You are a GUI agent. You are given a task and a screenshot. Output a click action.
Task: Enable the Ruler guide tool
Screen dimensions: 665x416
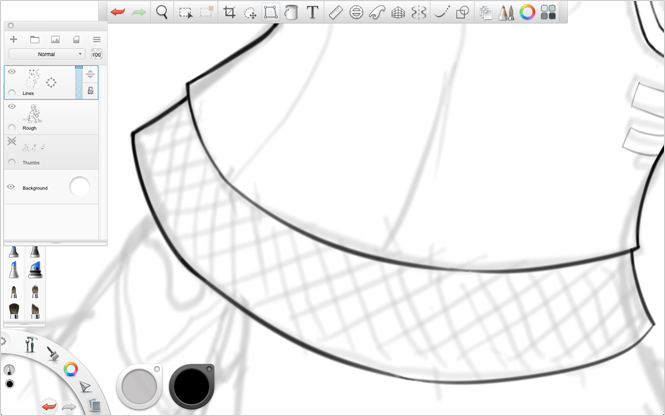click(x=335, y=13)
